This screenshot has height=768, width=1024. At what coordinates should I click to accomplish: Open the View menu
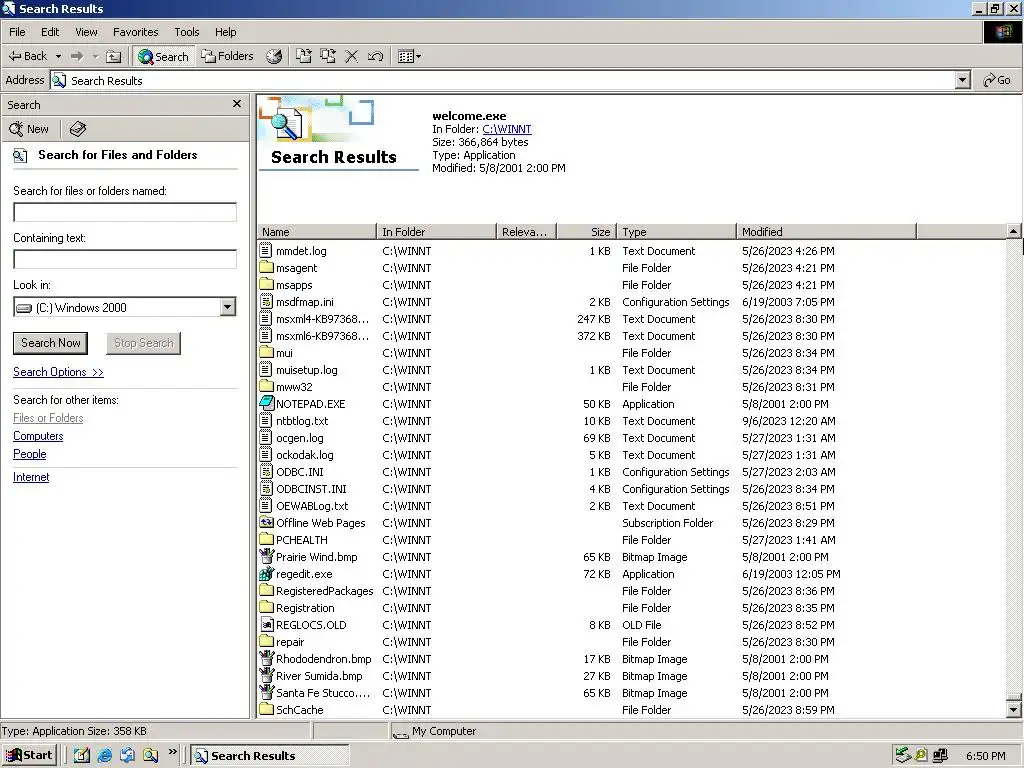(86, 32)
